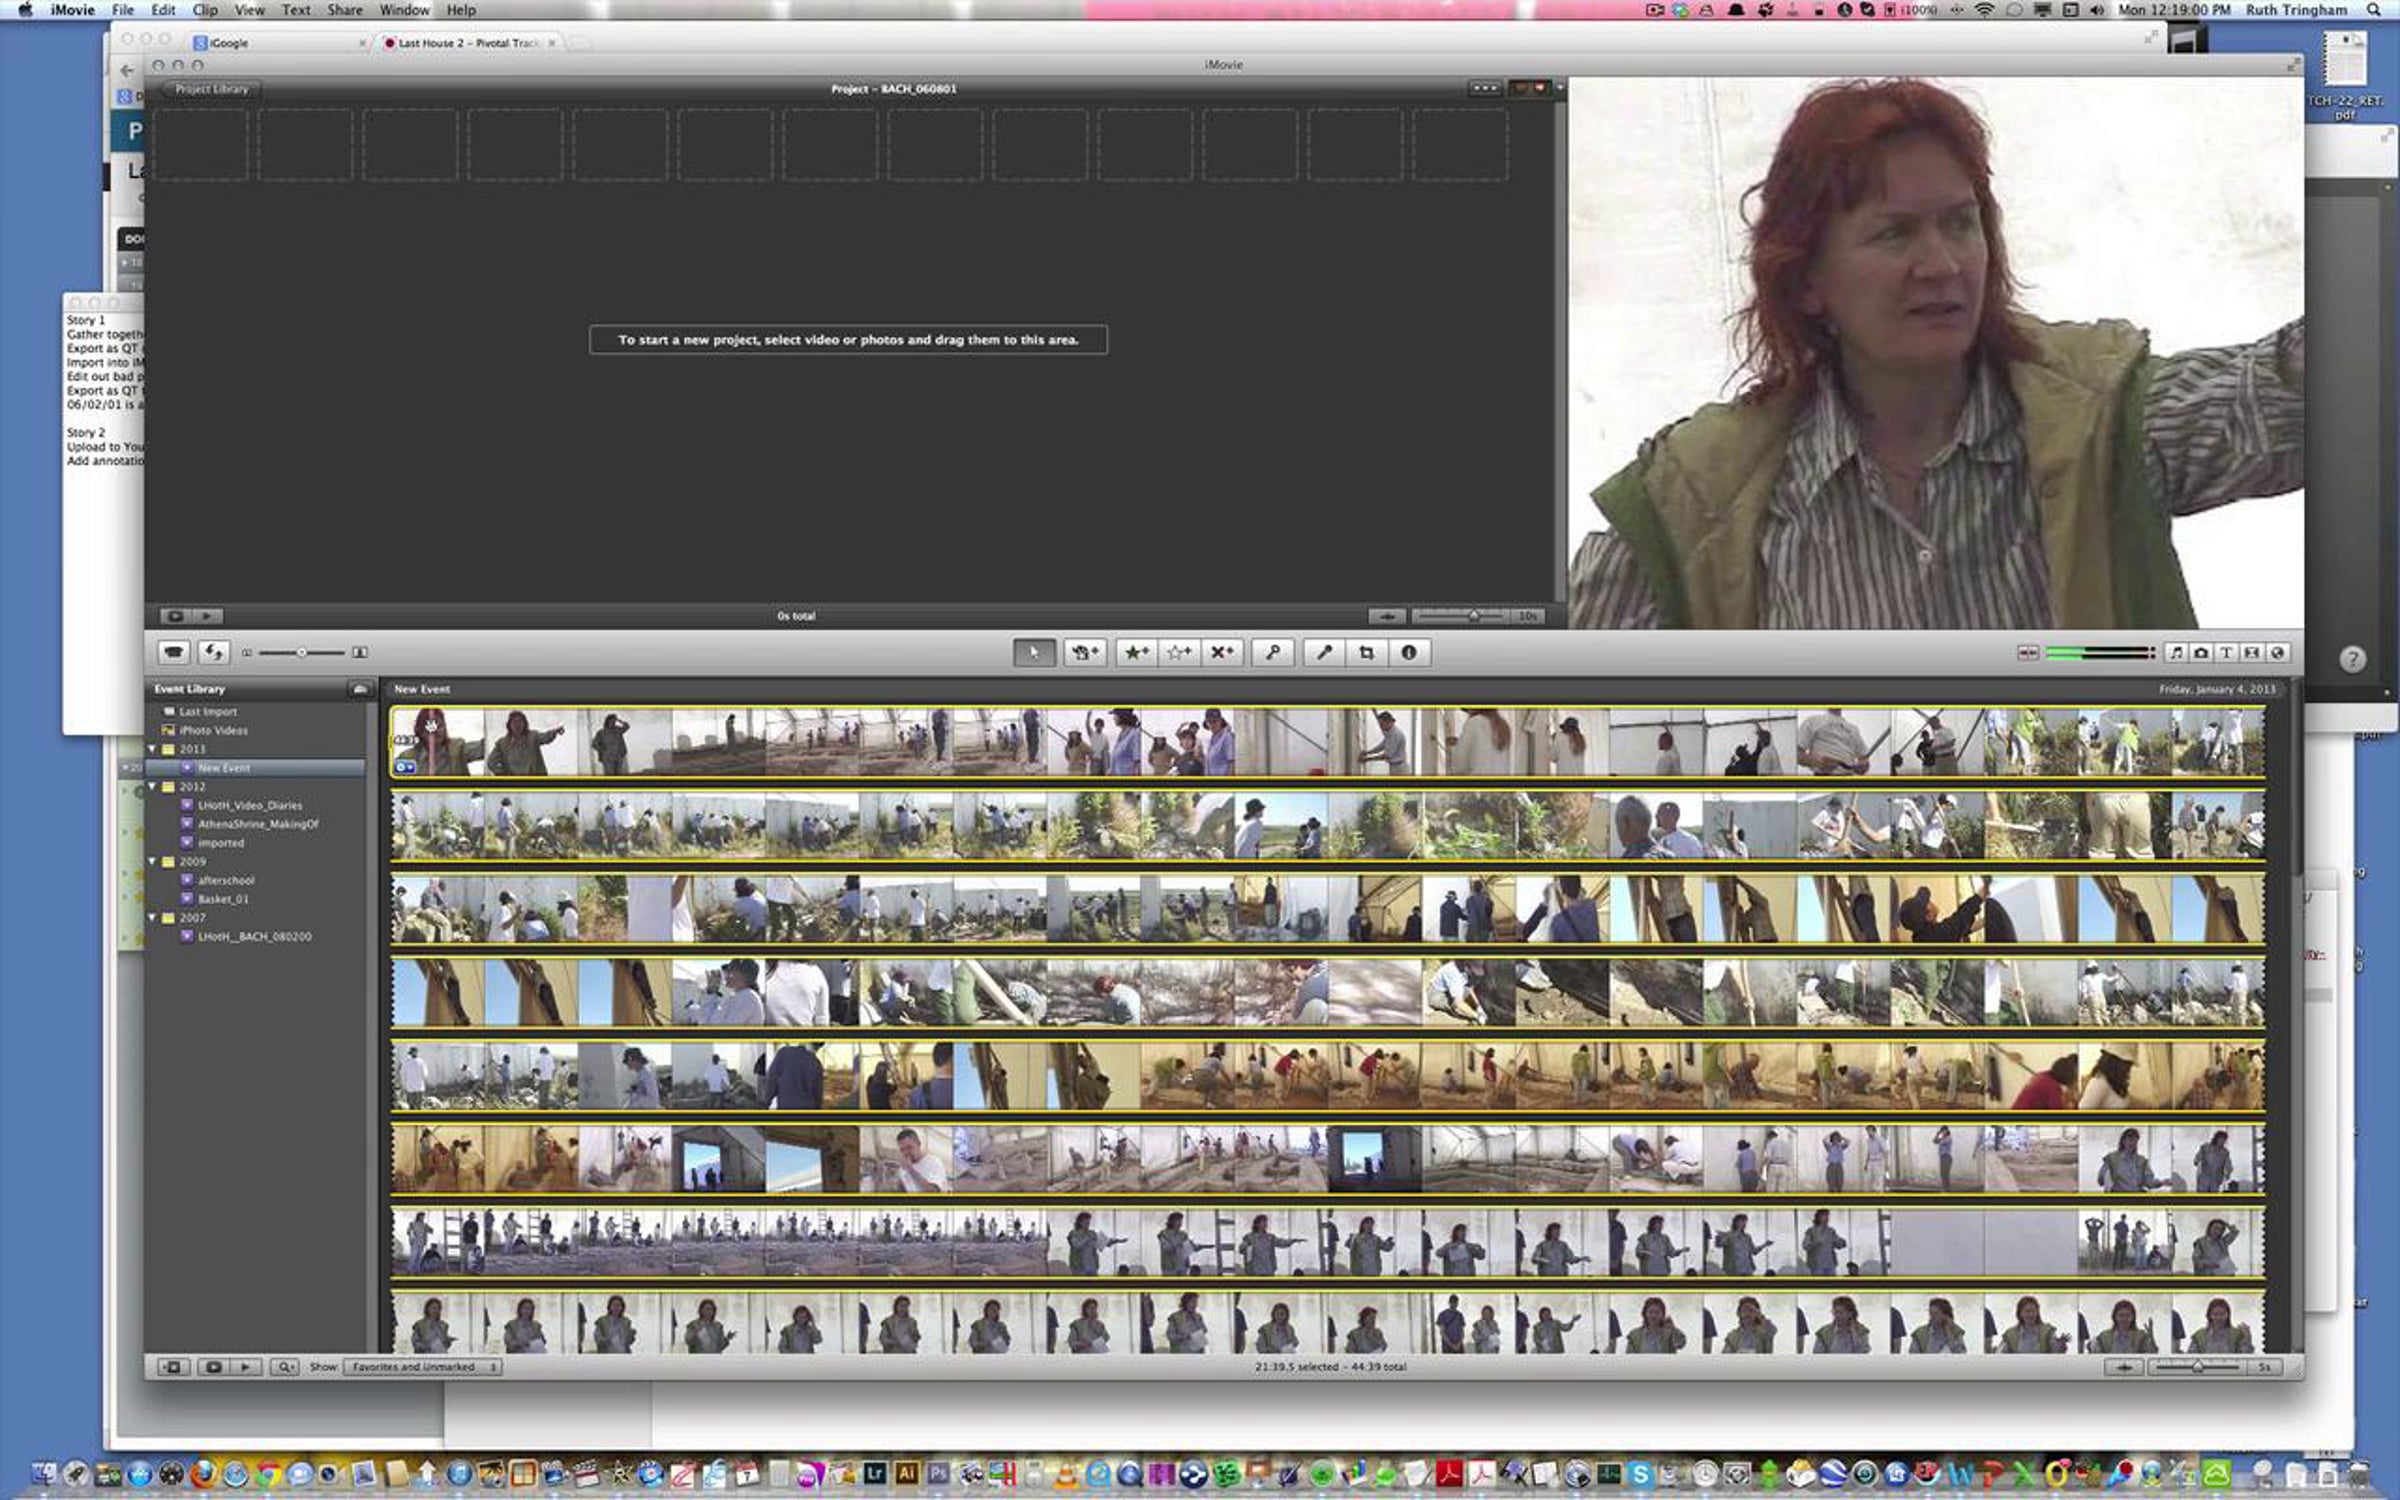The height and width of the screenshot is (1500, 2400).
Task: Open the Voiceover microphone tool
Action: [1324, 653]
